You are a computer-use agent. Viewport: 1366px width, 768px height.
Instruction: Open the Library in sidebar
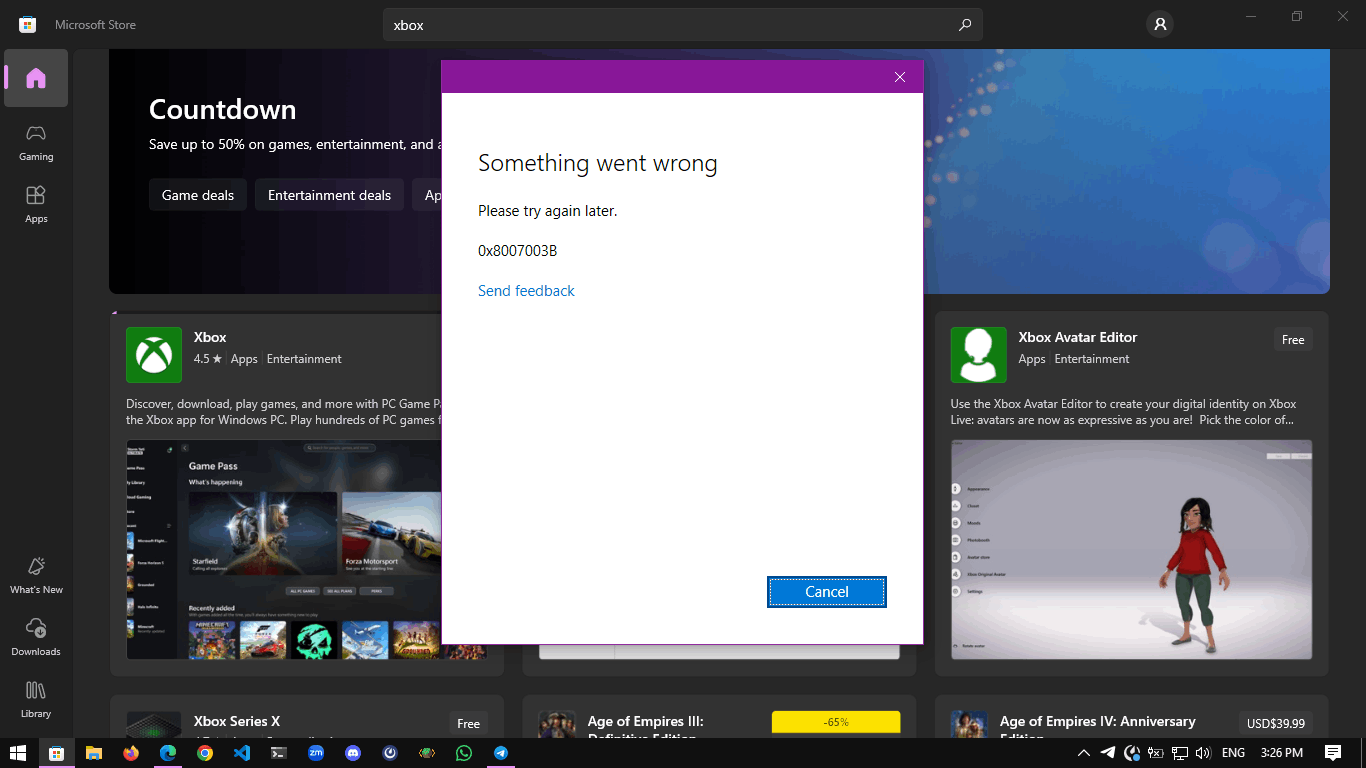(36, 699)
